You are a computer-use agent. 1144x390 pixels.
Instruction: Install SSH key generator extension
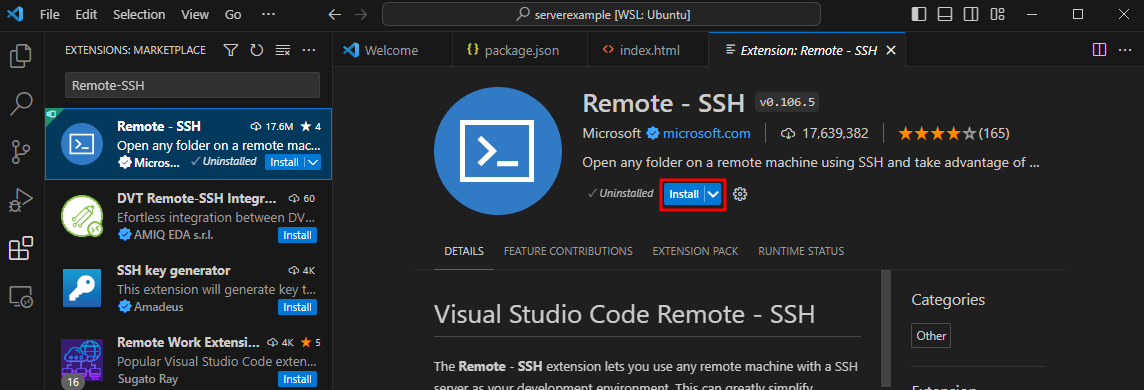[x=298, y=307]
